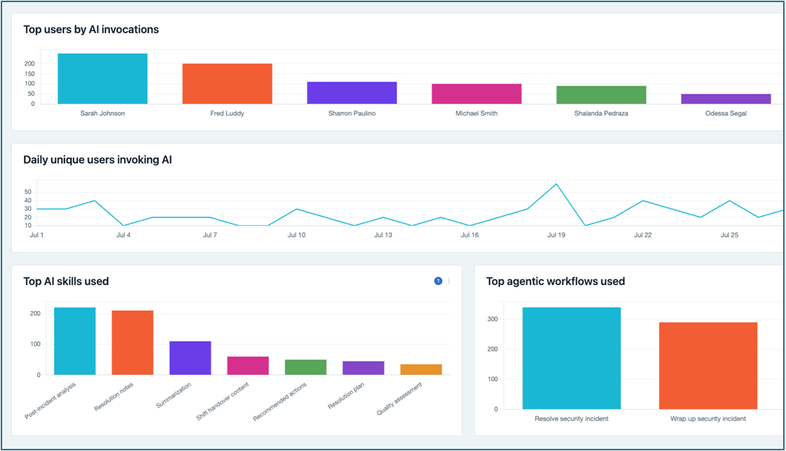Click the 'Jul 1' date label
The image size is (786, 451).
[37, 235]
